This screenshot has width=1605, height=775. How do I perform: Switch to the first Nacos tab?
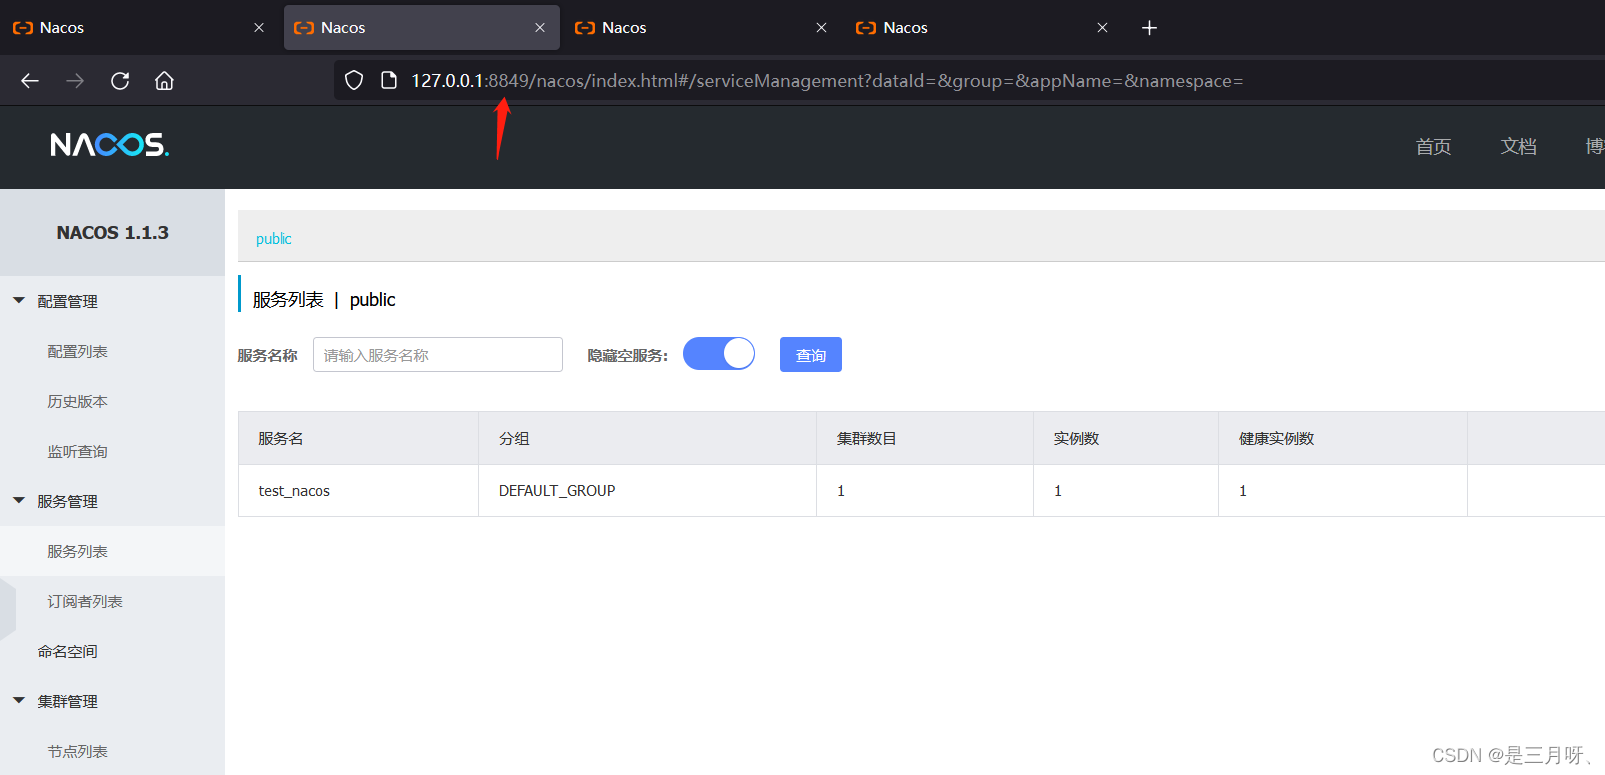138,28
